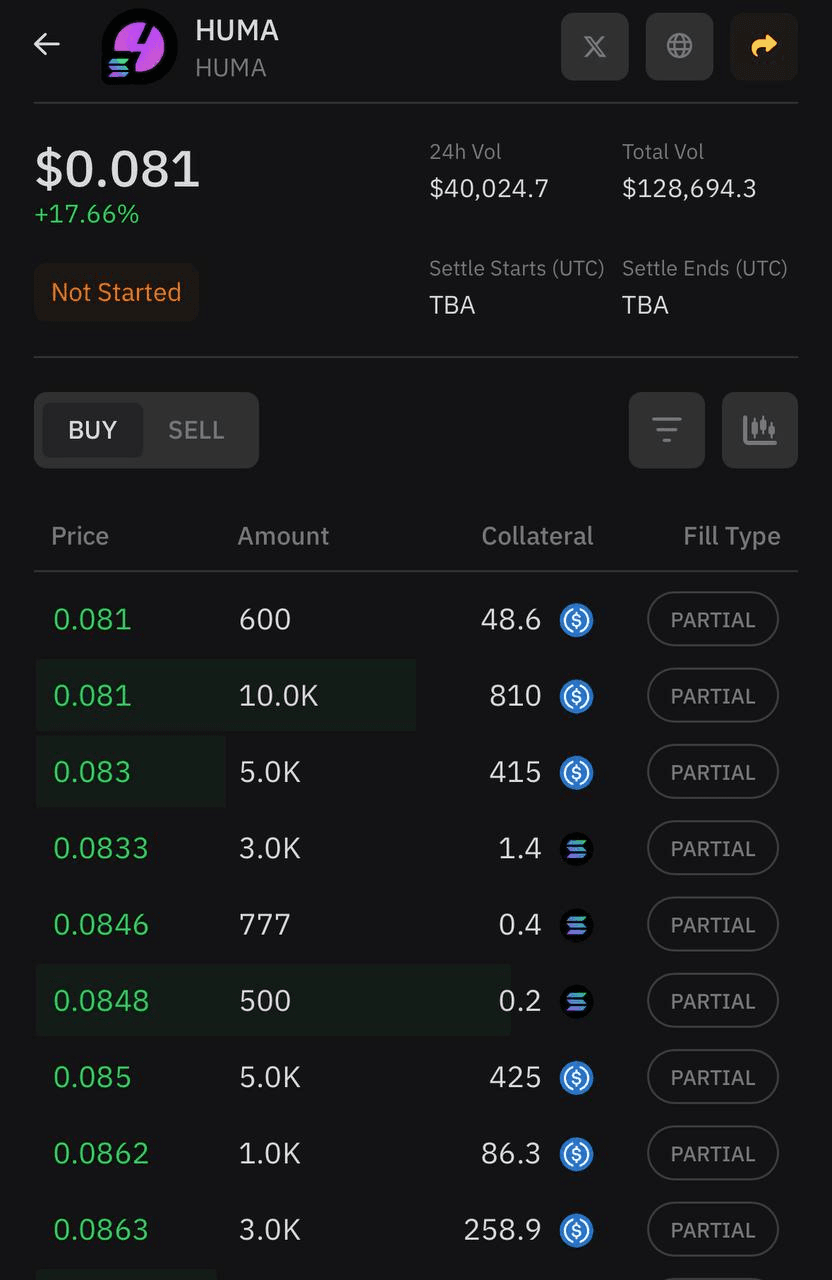Click the gray HUMA ticker subtitle
Viewport: 832px width, 1280px height.
pos(231,68)
